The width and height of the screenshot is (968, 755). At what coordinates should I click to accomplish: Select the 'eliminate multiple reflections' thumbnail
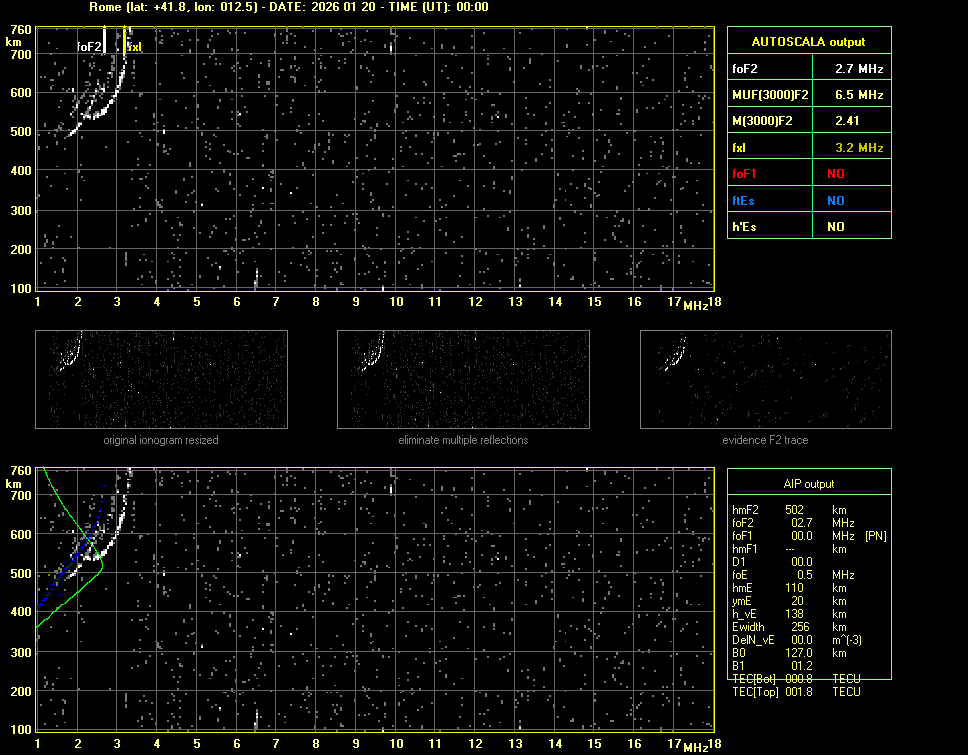click(463, 379)
